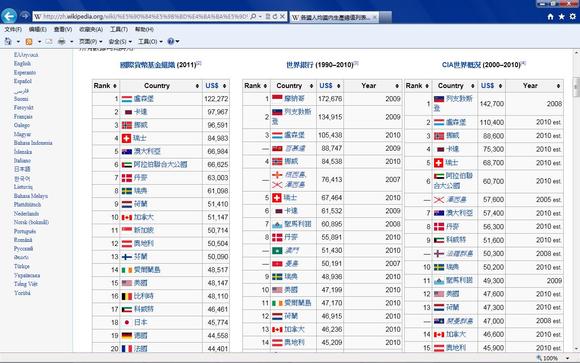Image resolution: width=580 pixels, height=363 pixels.
Task: Open the 页面(P) dropdown menu
Action: click(x=90, y=41)
